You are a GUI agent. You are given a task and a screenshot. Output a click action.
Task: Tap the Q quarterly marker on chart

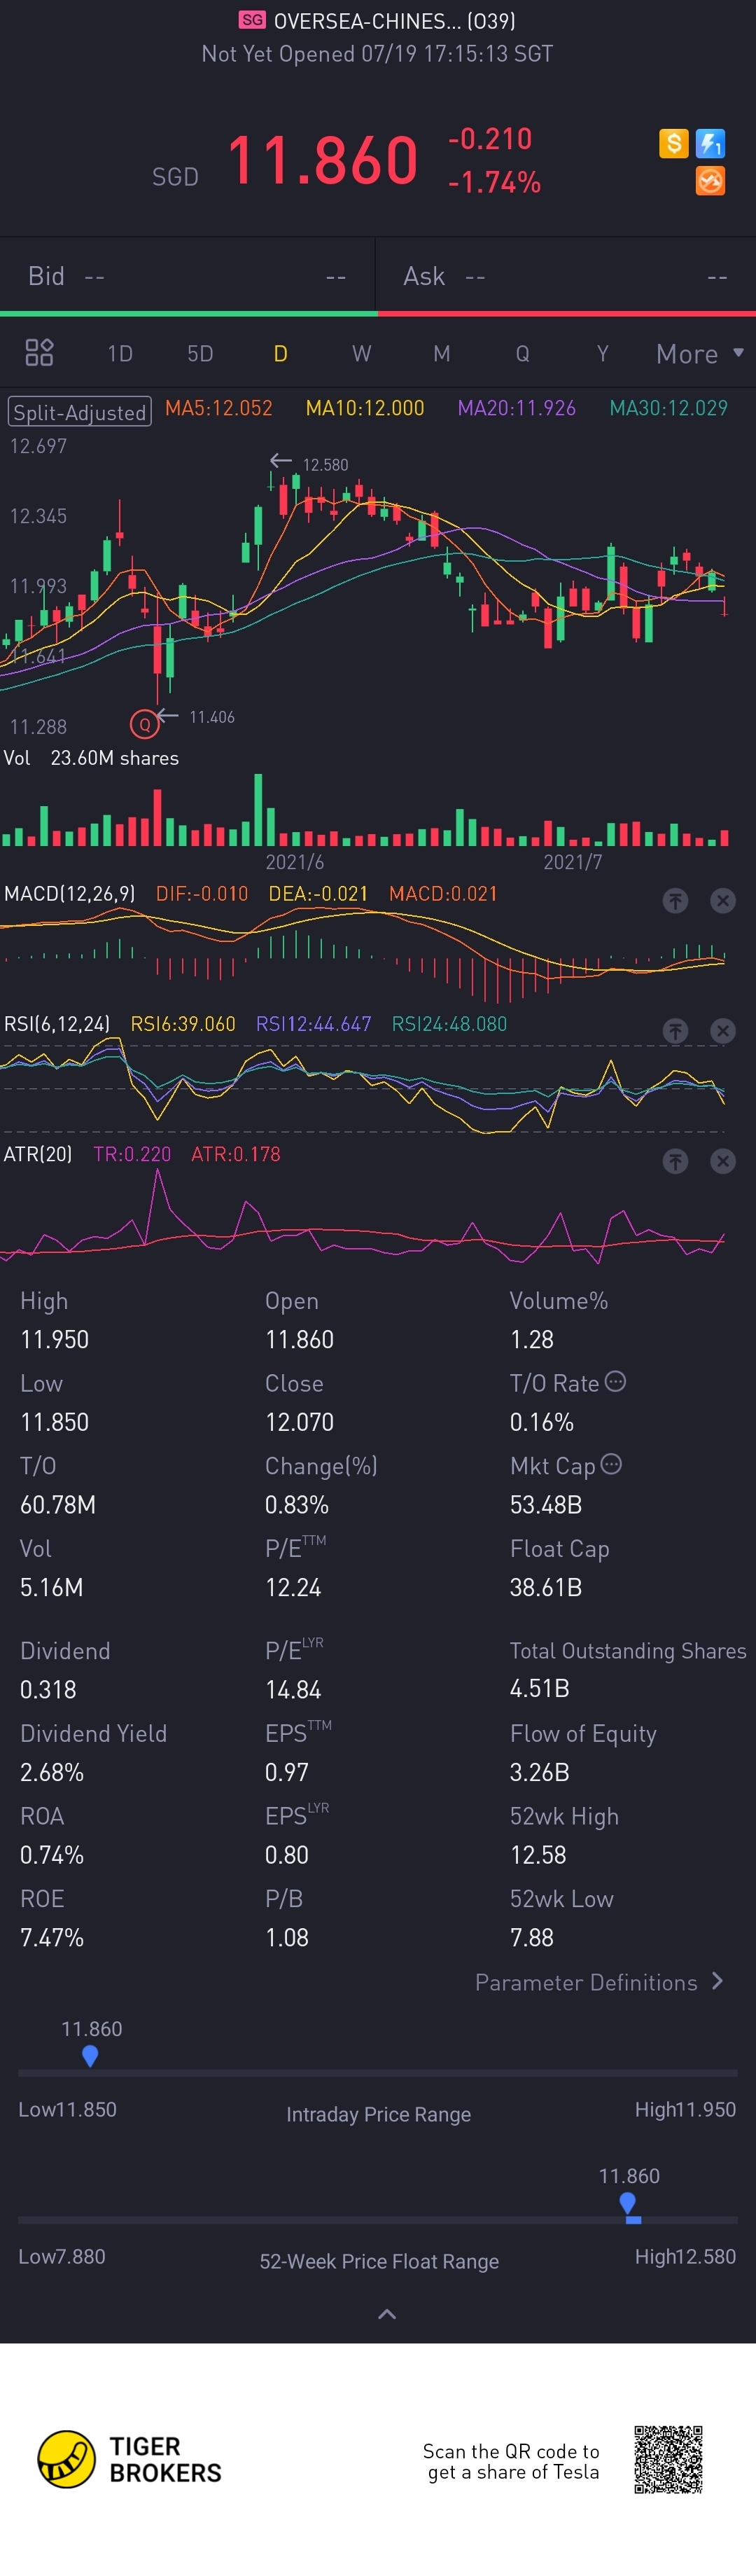point(144,723)
